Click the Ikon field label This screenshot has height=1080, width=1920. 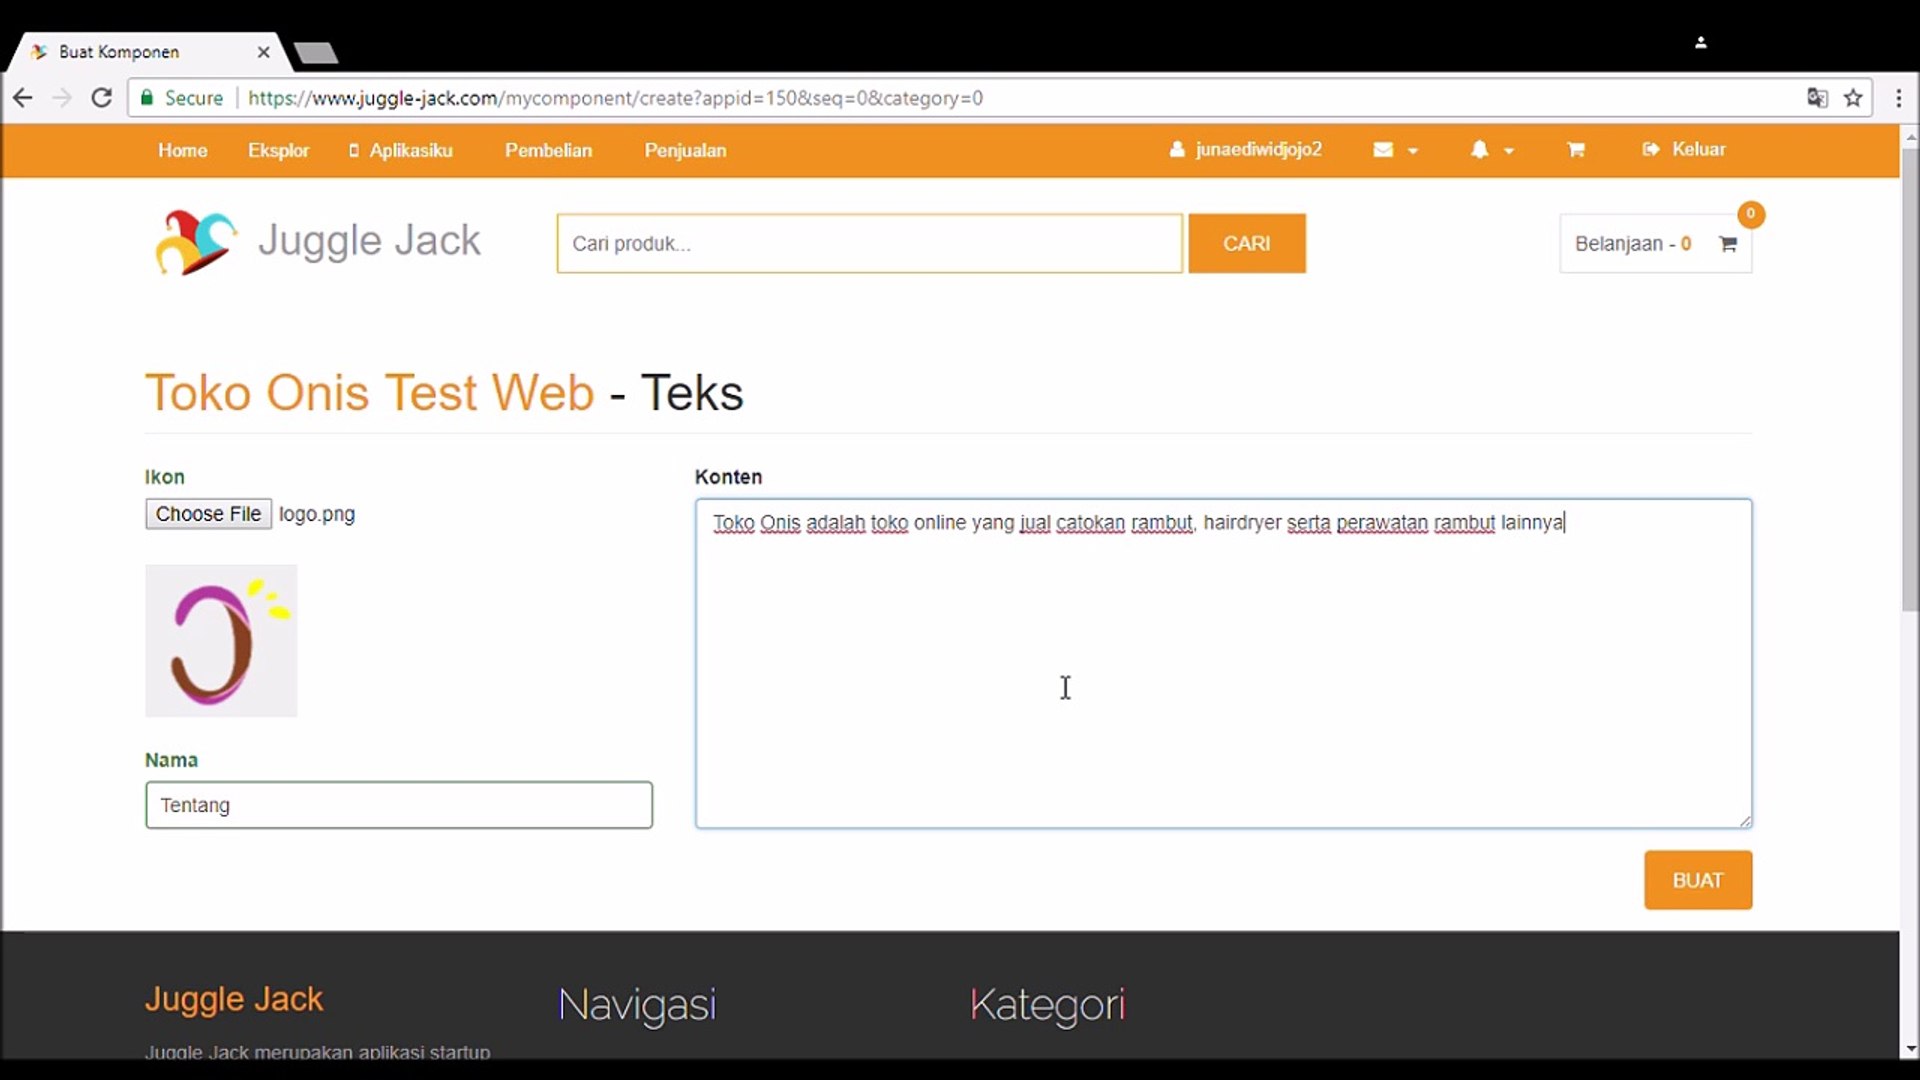[165, 477]
